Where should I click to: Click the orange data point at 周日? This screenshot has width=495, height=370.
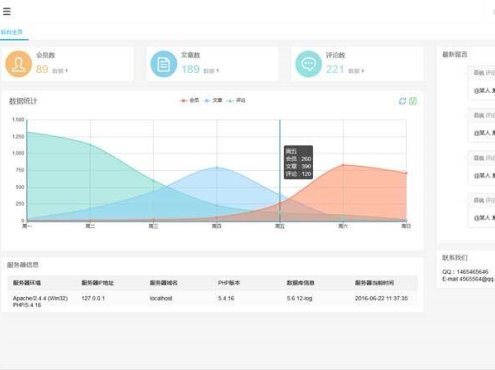(x=406, y=173)
